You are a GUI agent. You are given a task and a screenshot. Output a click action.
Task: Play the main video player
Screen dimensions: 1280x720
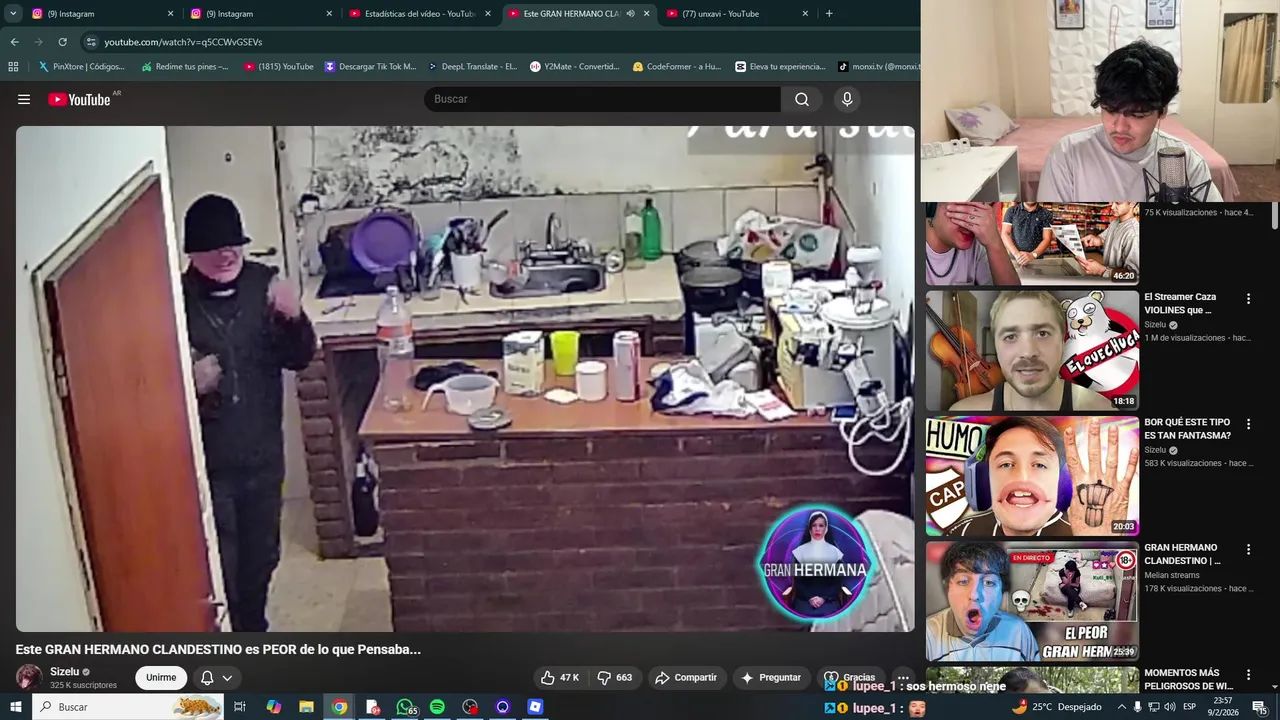tap(465, 378)
